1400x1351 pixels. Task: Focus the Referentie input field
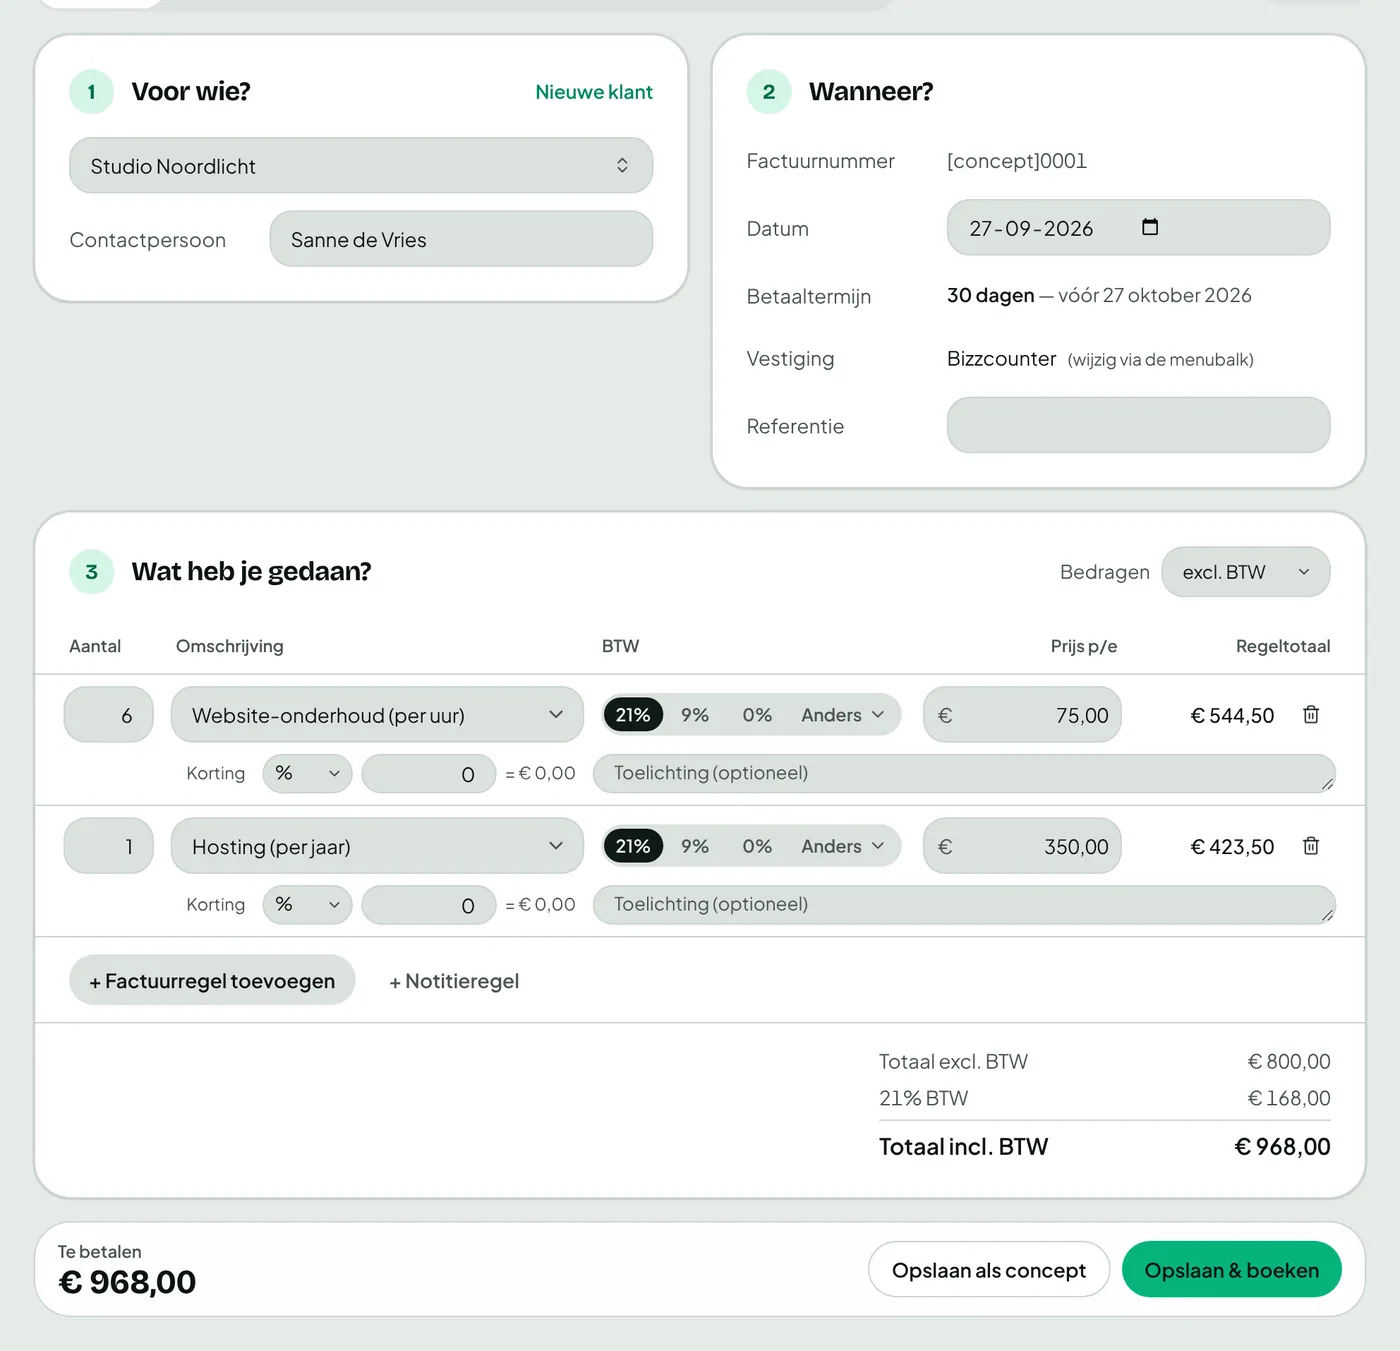1138,425
